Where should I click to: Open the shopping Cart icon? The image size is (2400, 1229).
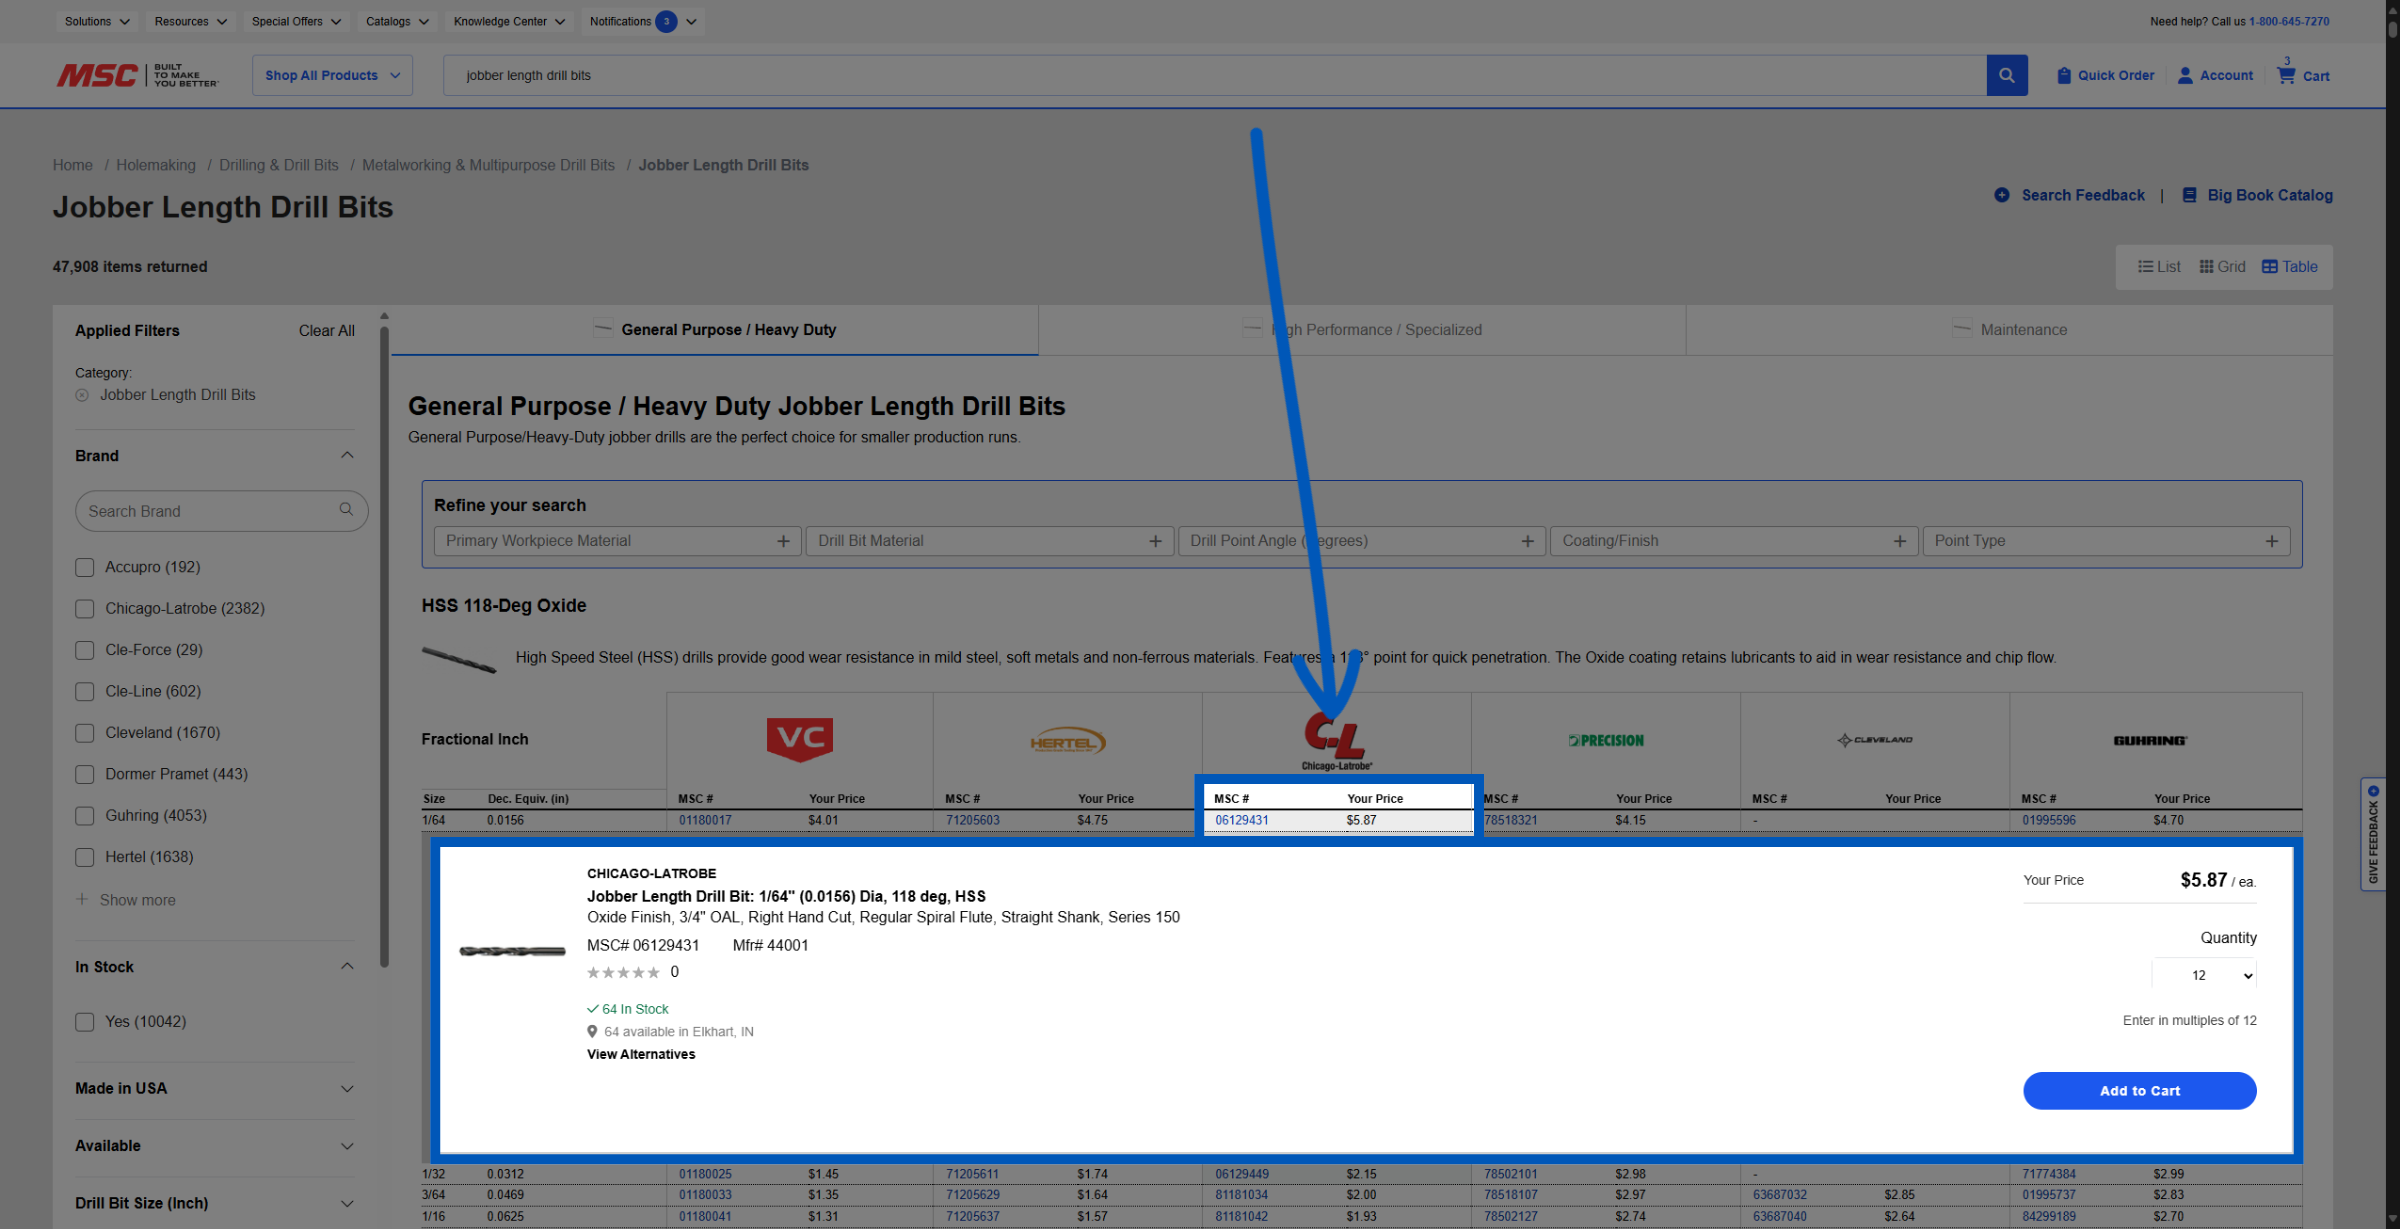(x=2286, y=75)
